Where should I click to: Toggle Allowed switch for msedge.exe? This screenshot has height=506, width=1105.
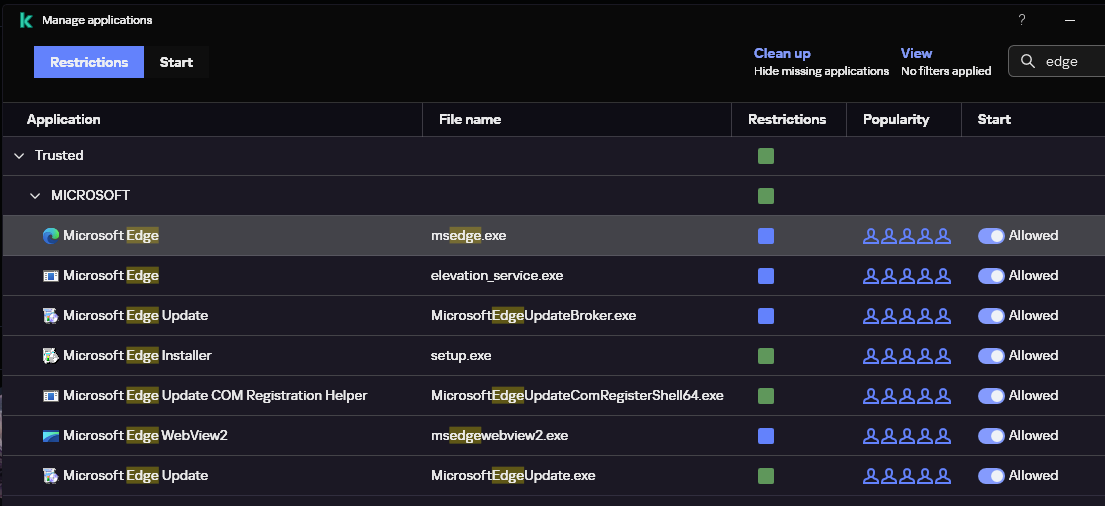[991, 236]
